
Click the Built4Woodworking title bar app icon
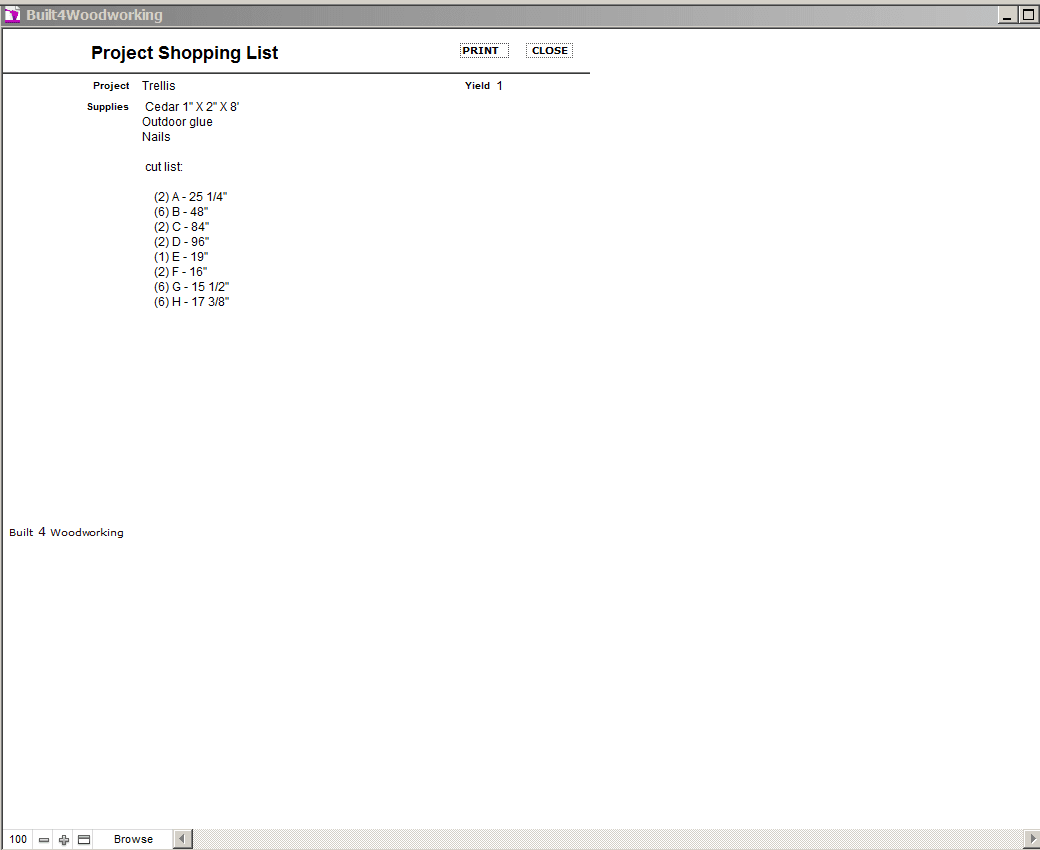click(x=12, y=15)
